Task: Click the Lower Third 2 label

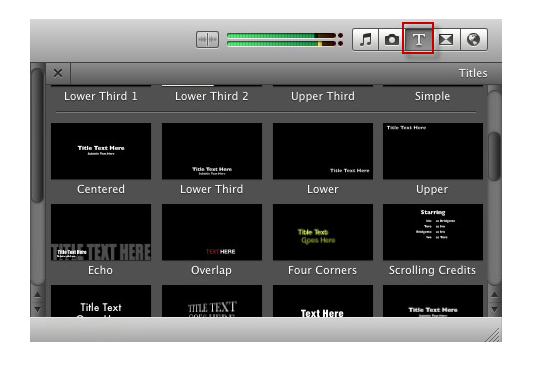Action: pyautogui.click(x=211, y=96)
